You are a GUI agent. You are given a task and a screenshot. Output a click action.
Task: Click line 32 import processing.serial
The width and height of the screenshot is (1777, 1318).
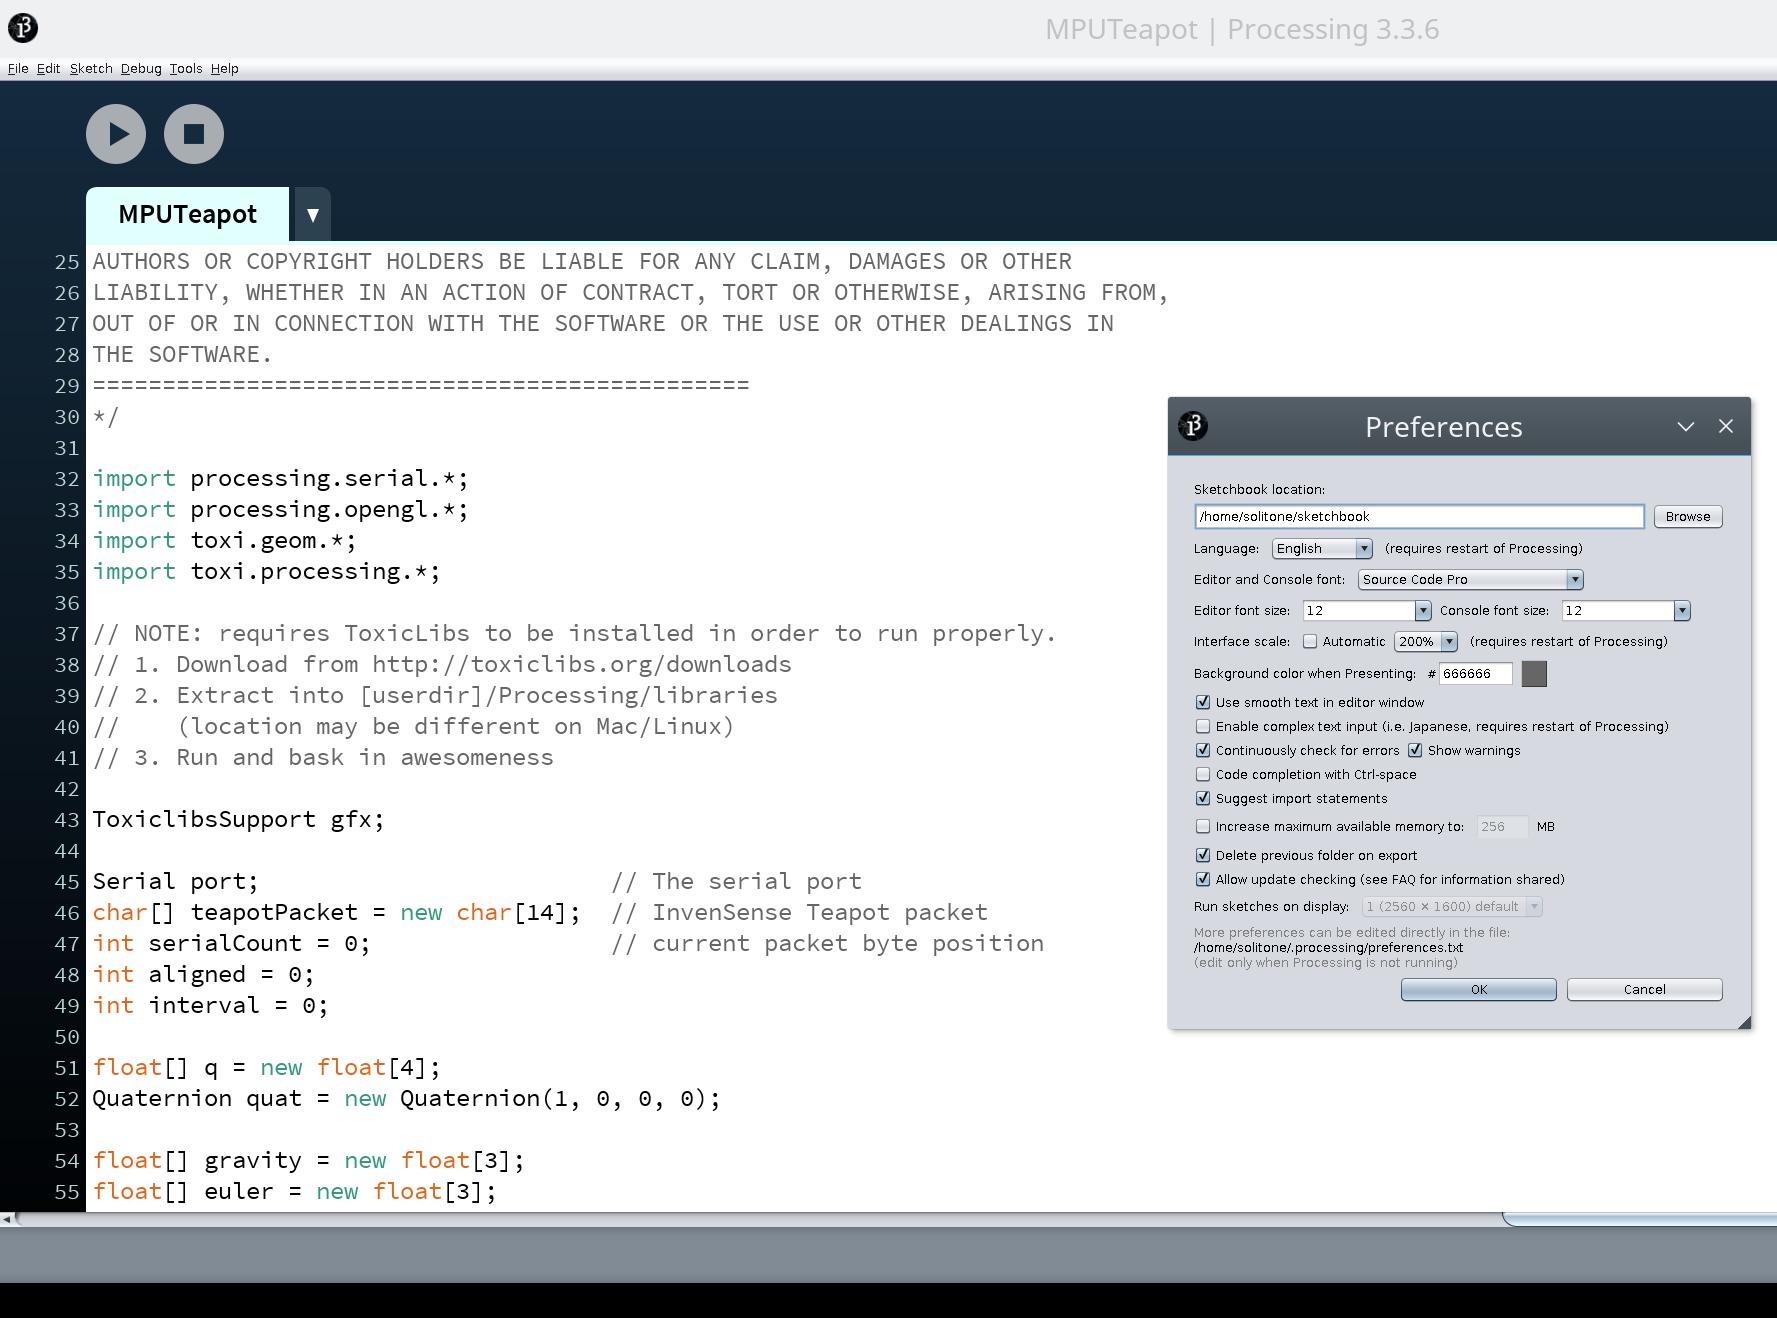click(x=280, y=478)
